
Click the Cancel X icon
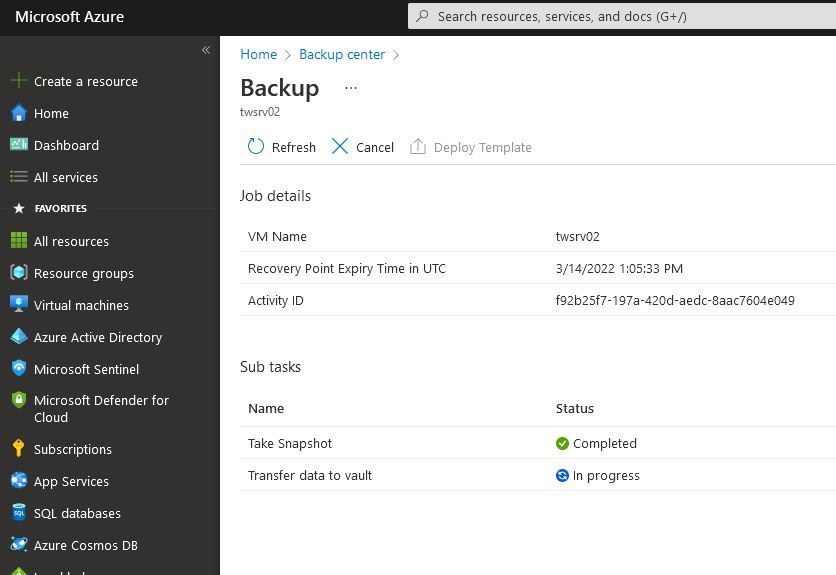(340, 146)
